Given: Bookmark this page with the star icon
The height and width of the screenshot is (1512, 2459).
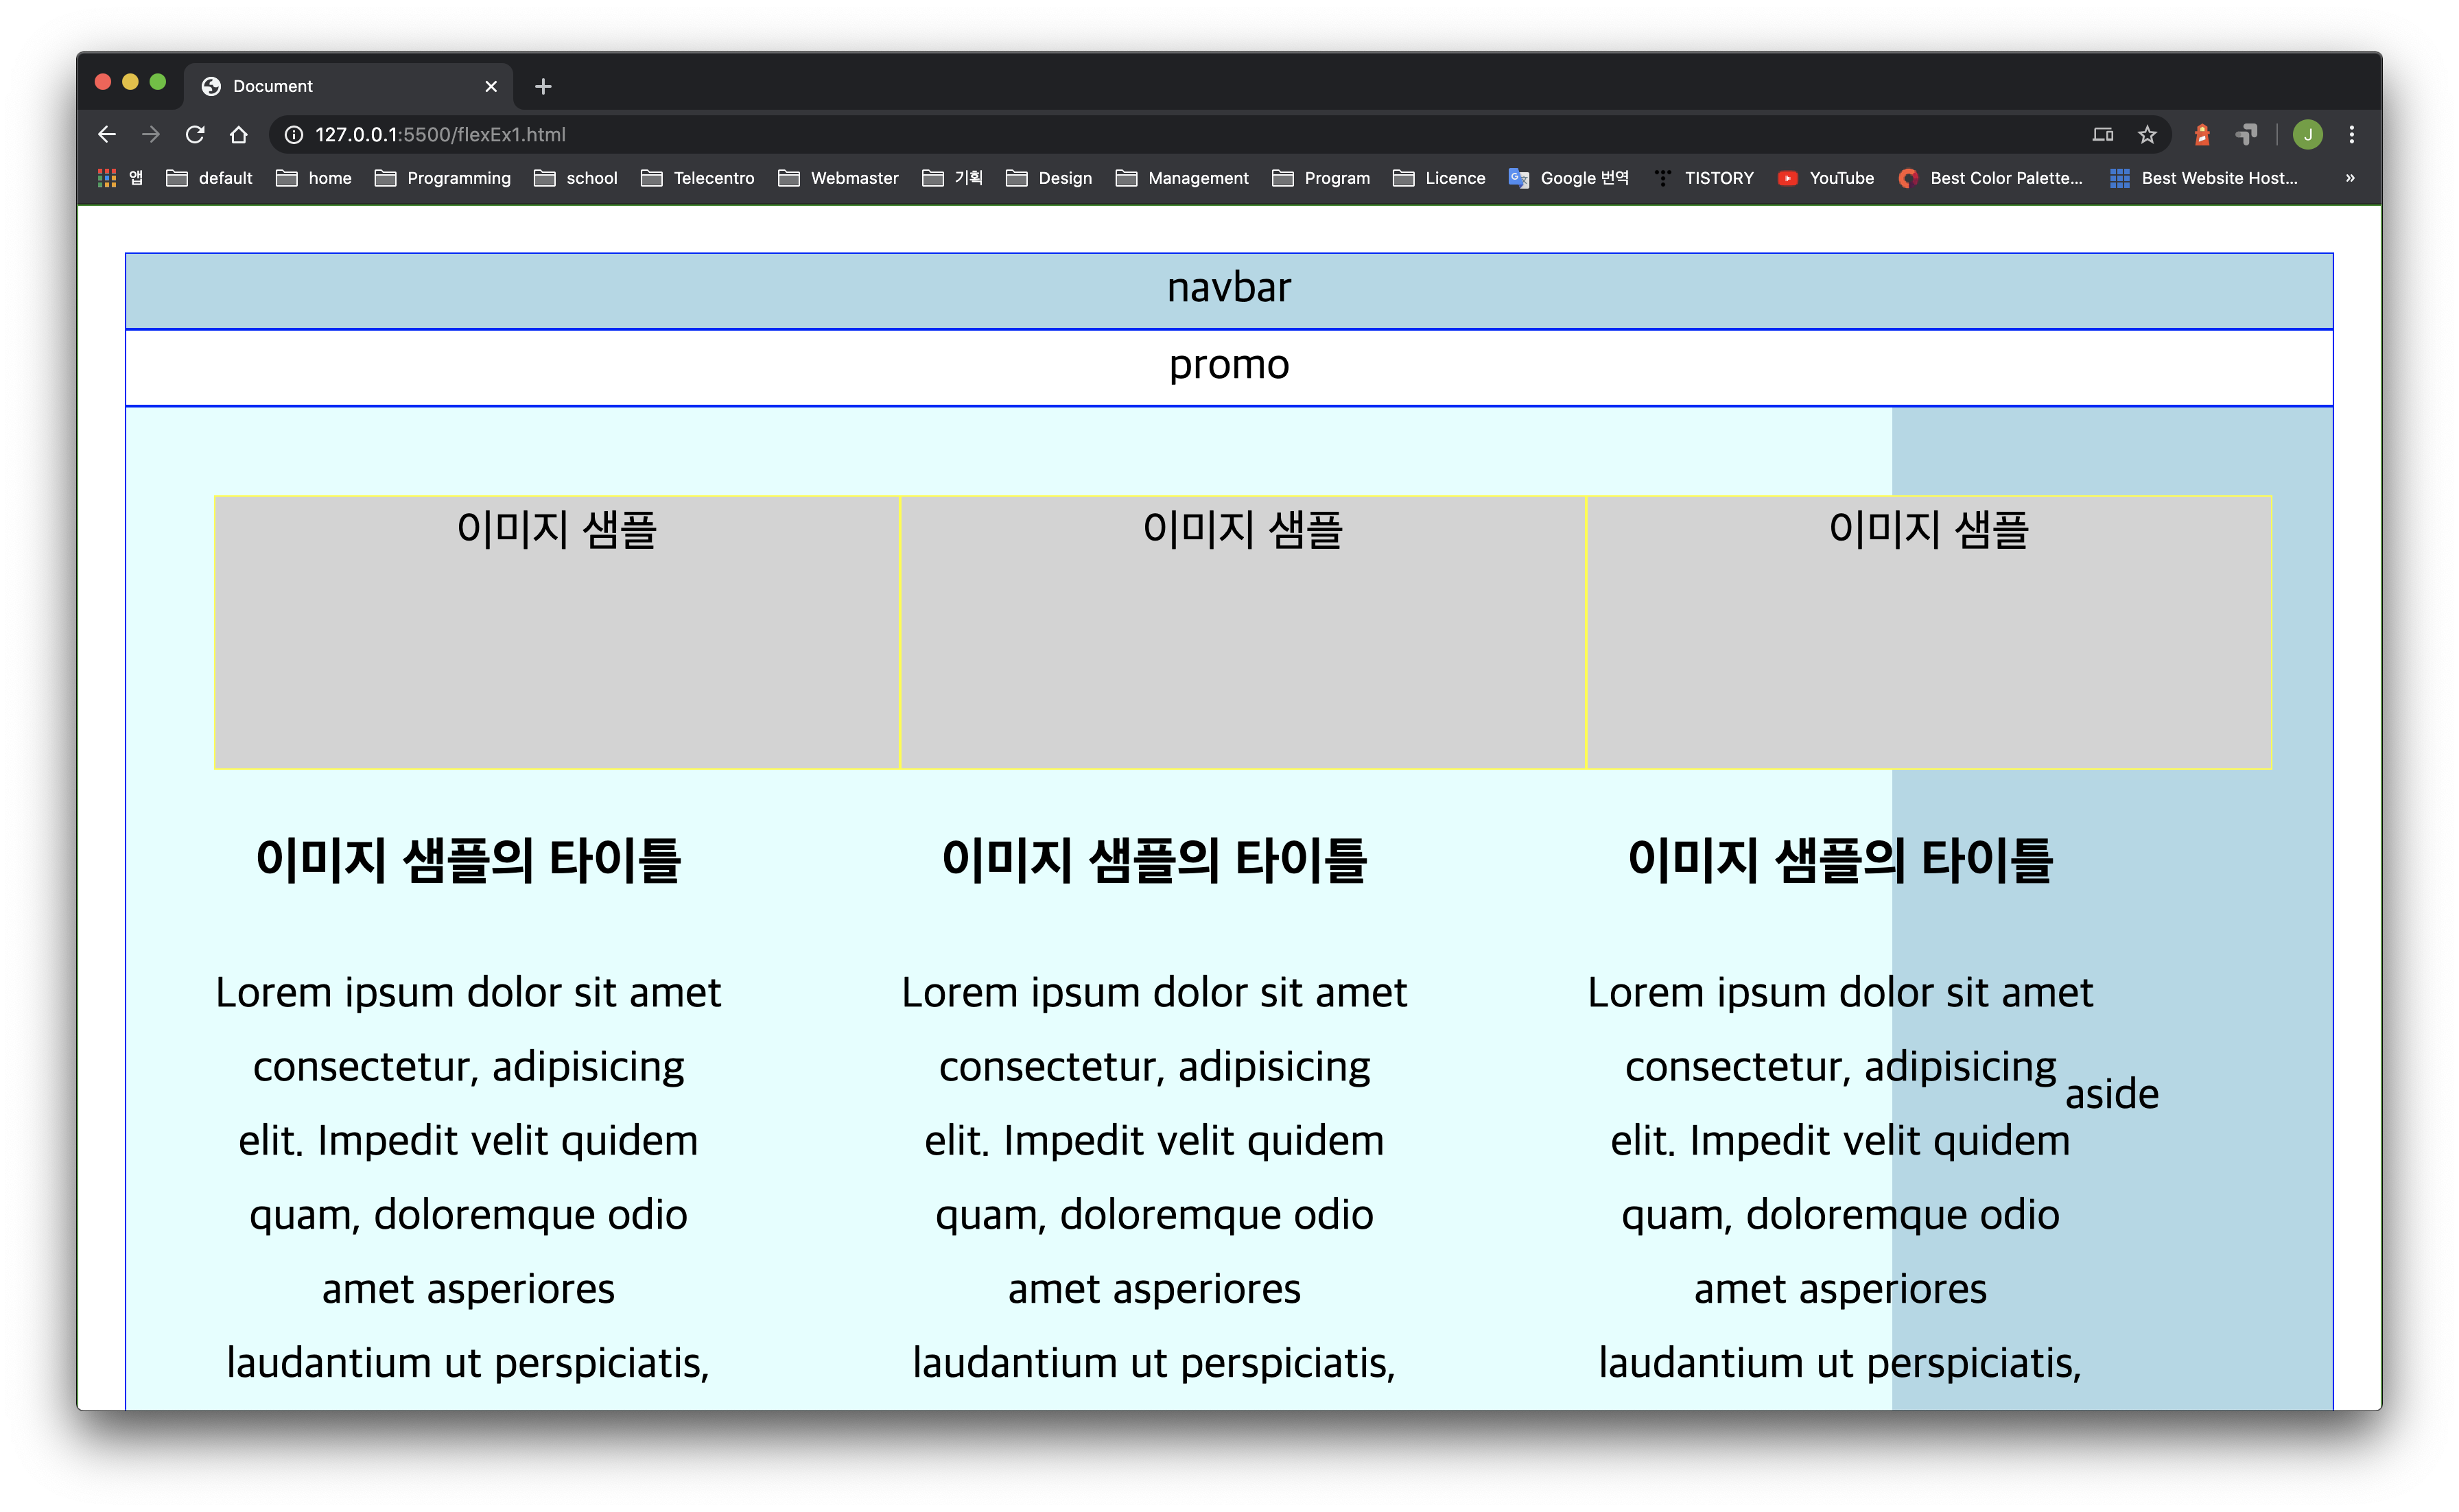Looking at the screenshot, I should pos(2147,134).
